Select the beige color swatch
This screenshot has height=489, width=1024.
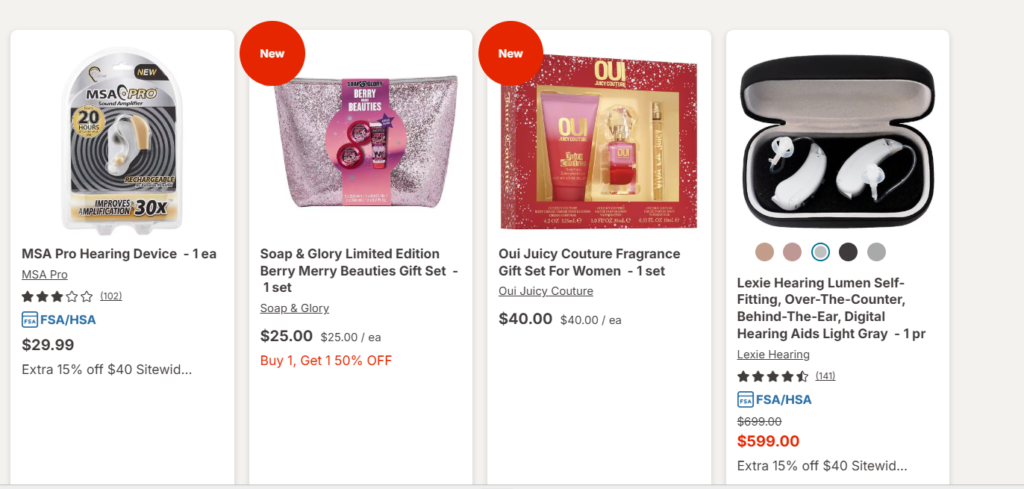tap(764, 252)
